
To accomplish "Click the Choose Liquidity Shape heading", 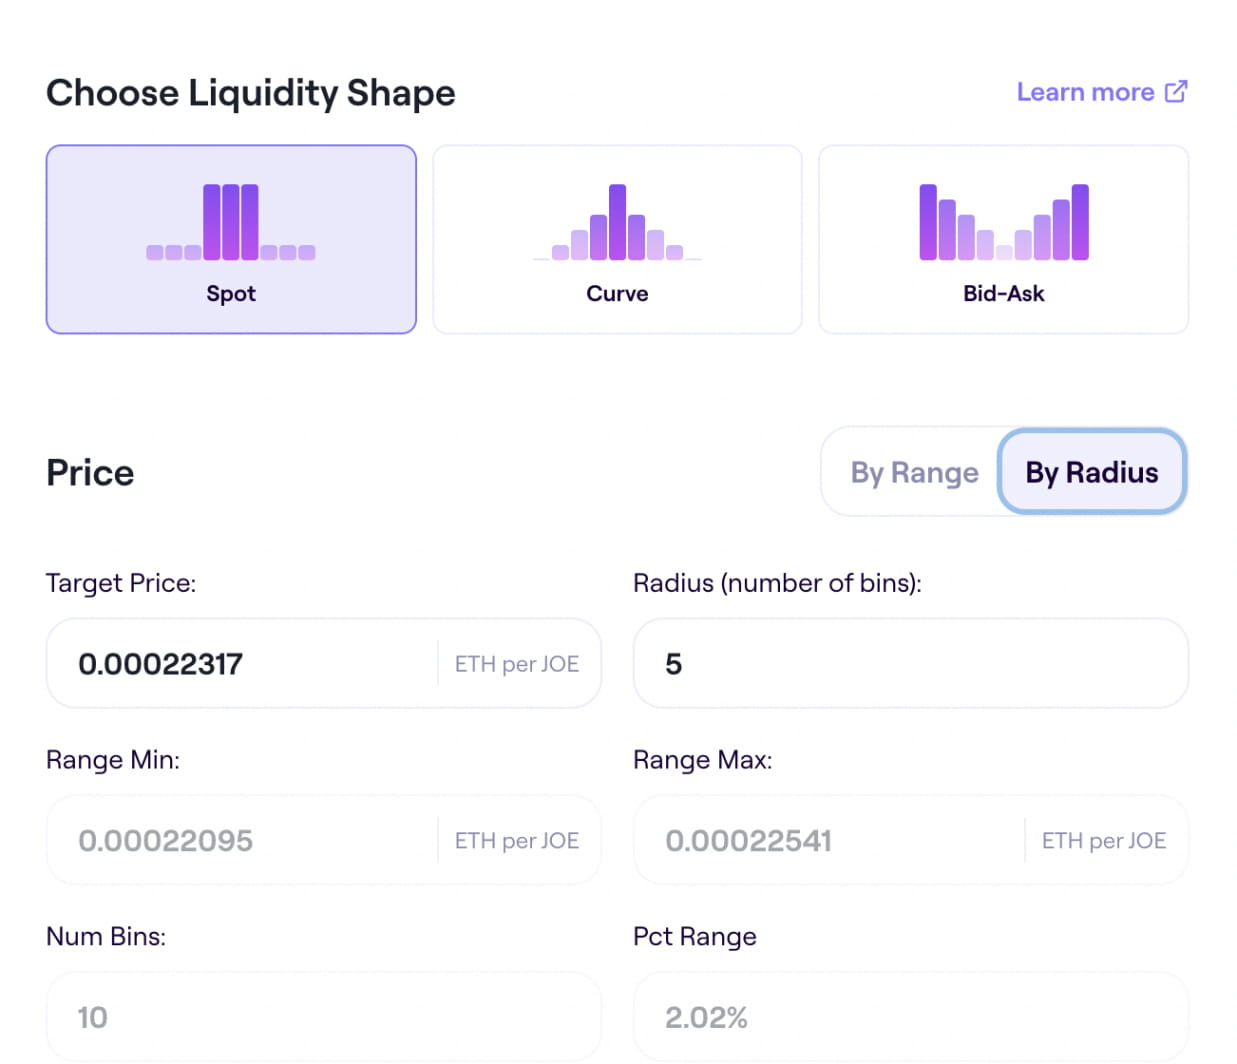I will point(251,93).
